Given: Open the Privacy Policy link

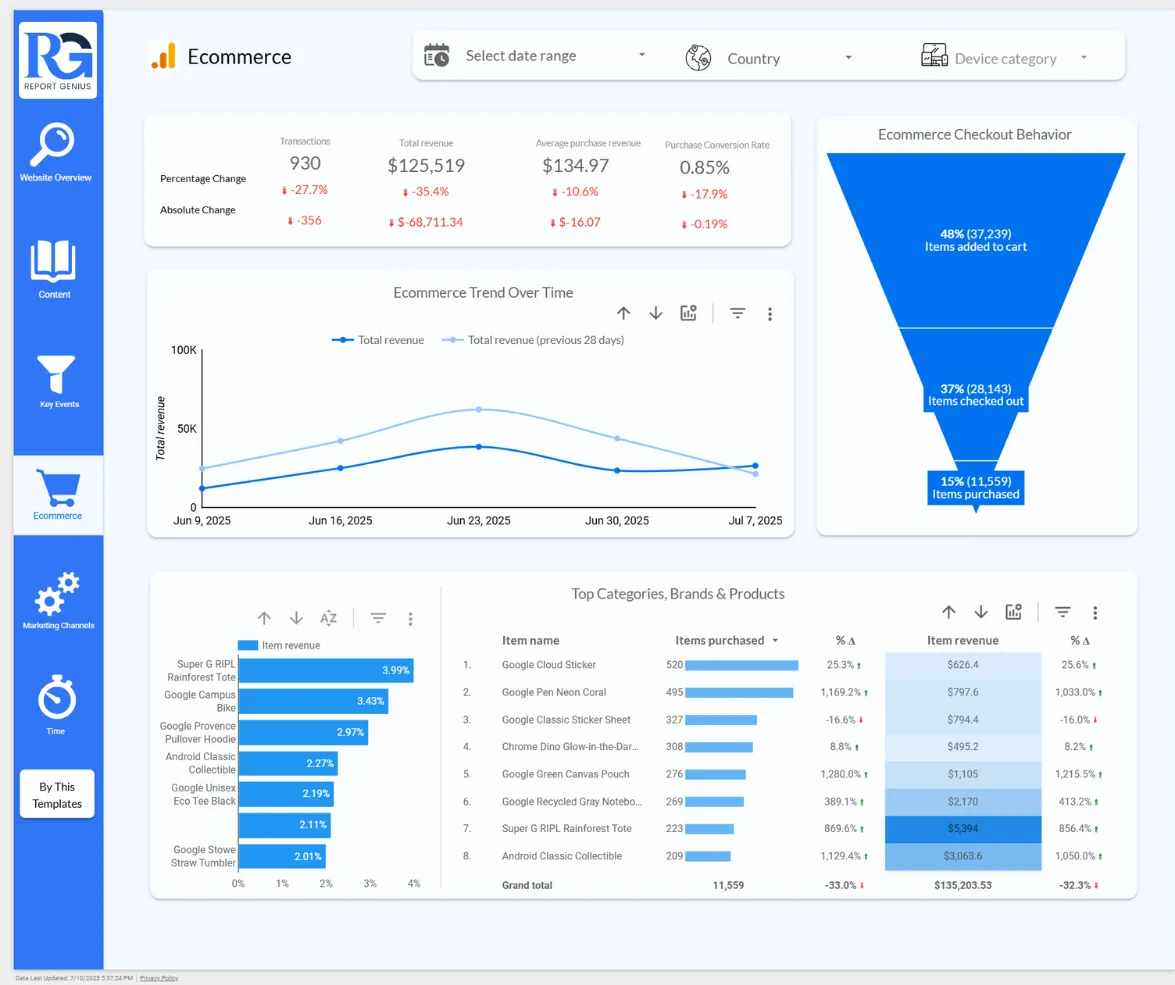Looking at the screenshot, I should (159, 978).
